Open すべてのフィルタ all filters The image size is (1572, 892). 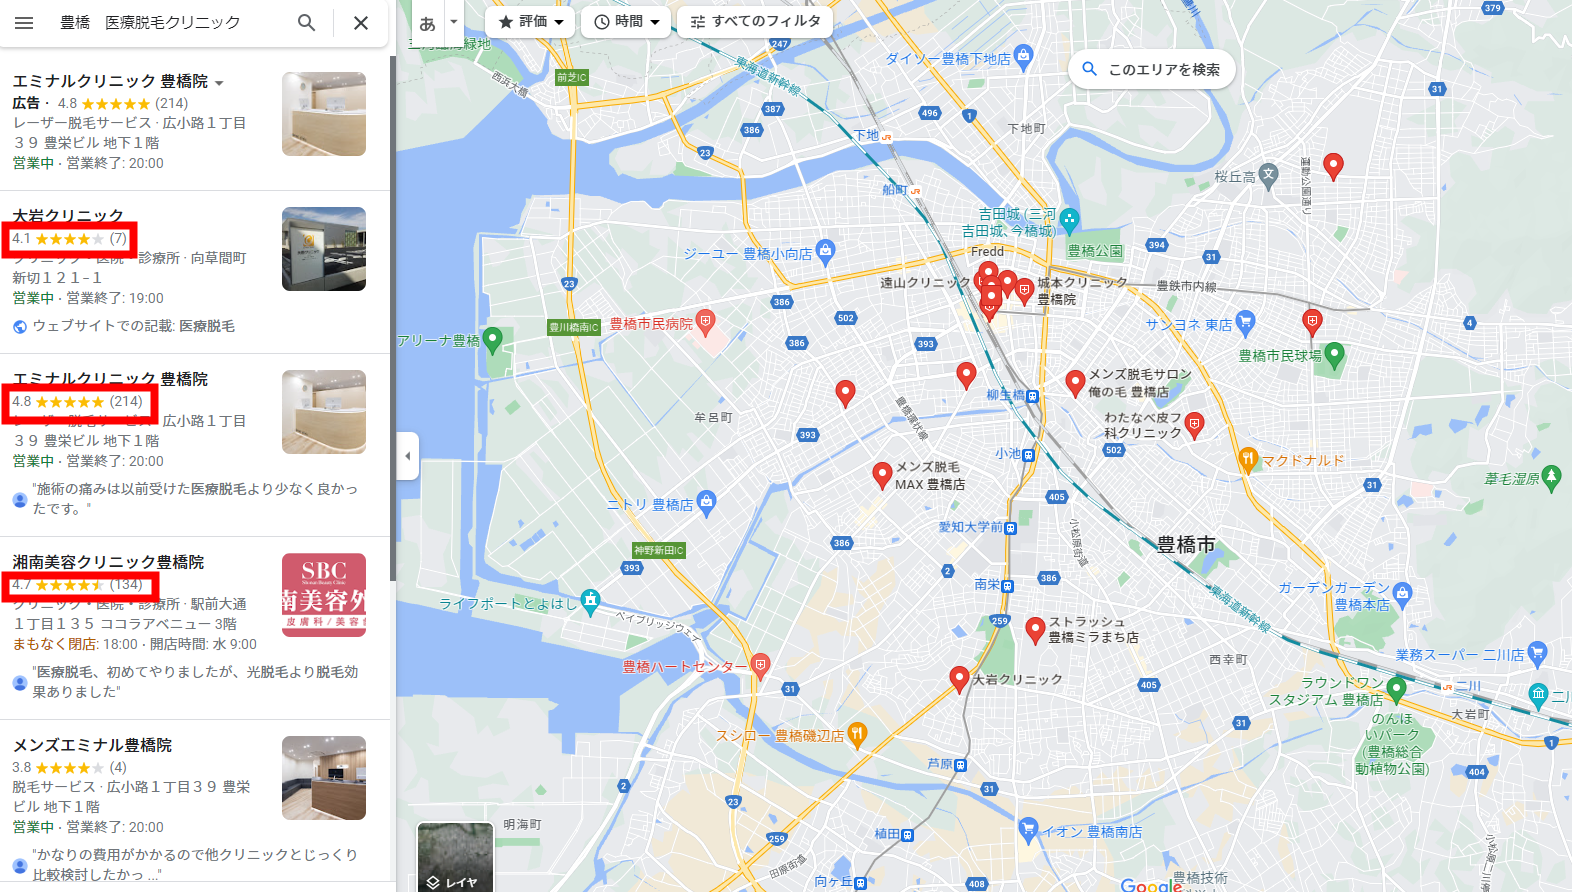pos(755,21)
